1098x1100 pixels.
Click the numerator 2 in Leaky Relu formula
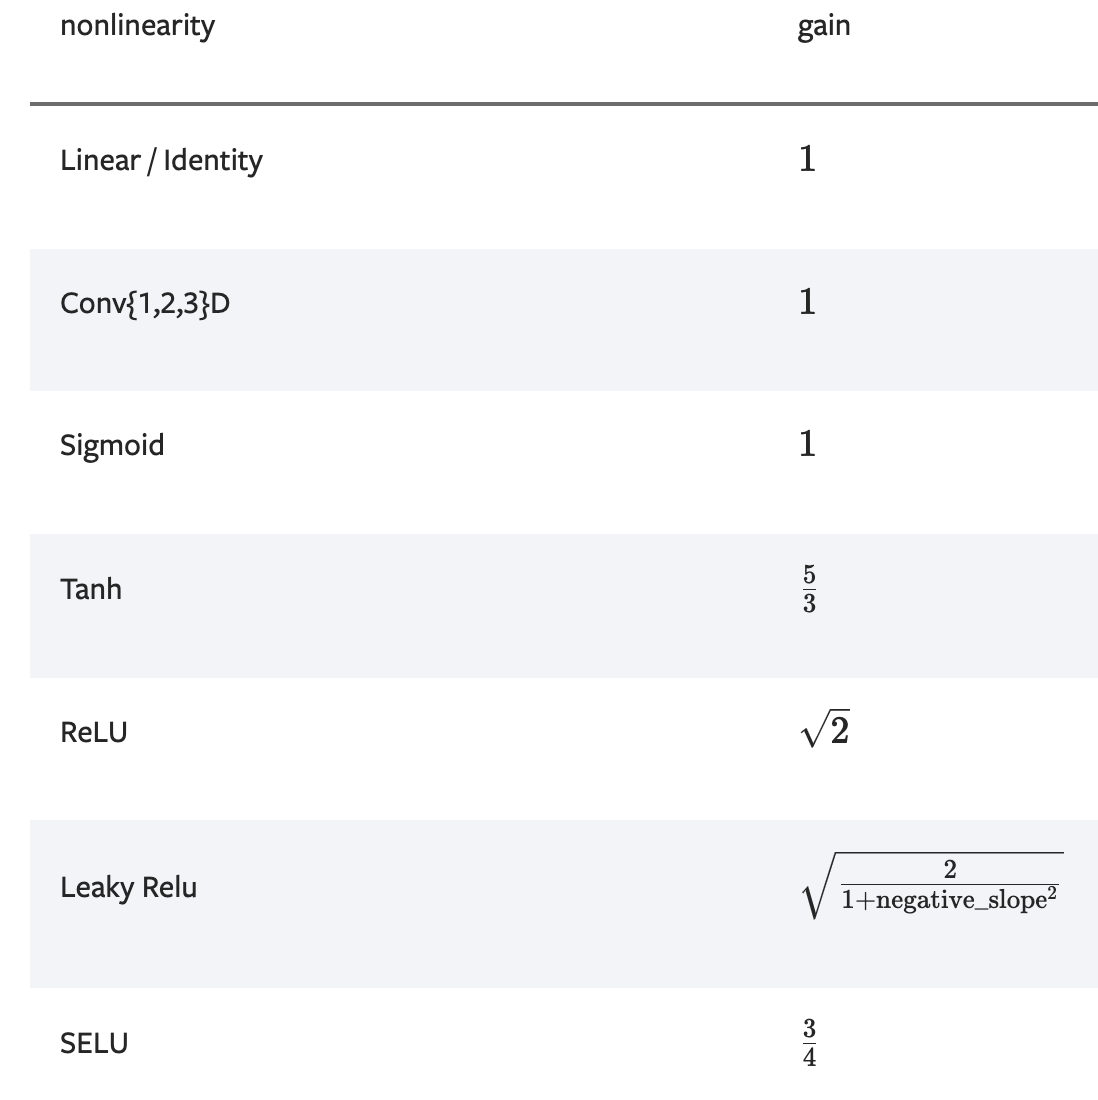click(950, 869)
